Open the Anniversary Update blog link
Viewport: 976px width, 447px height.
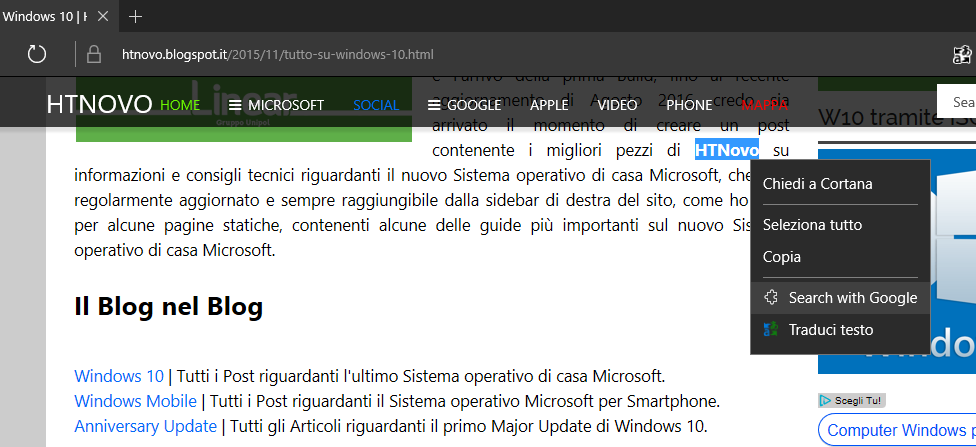[x=146, y=426]
